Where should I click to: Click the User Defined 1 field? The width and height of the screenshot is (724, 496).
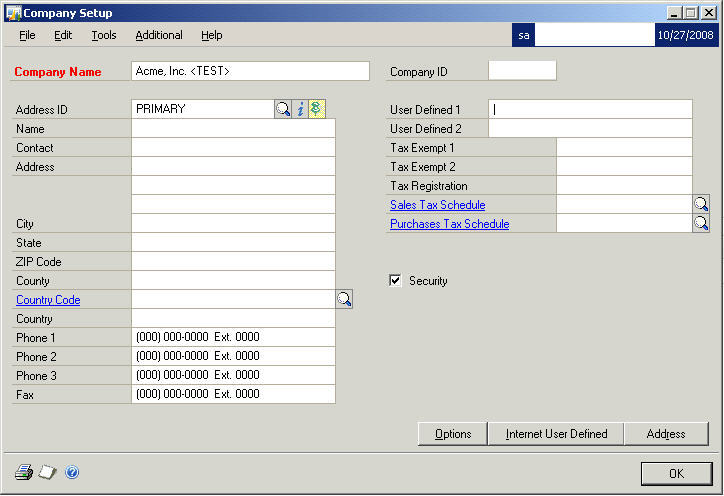pos(590,109)
